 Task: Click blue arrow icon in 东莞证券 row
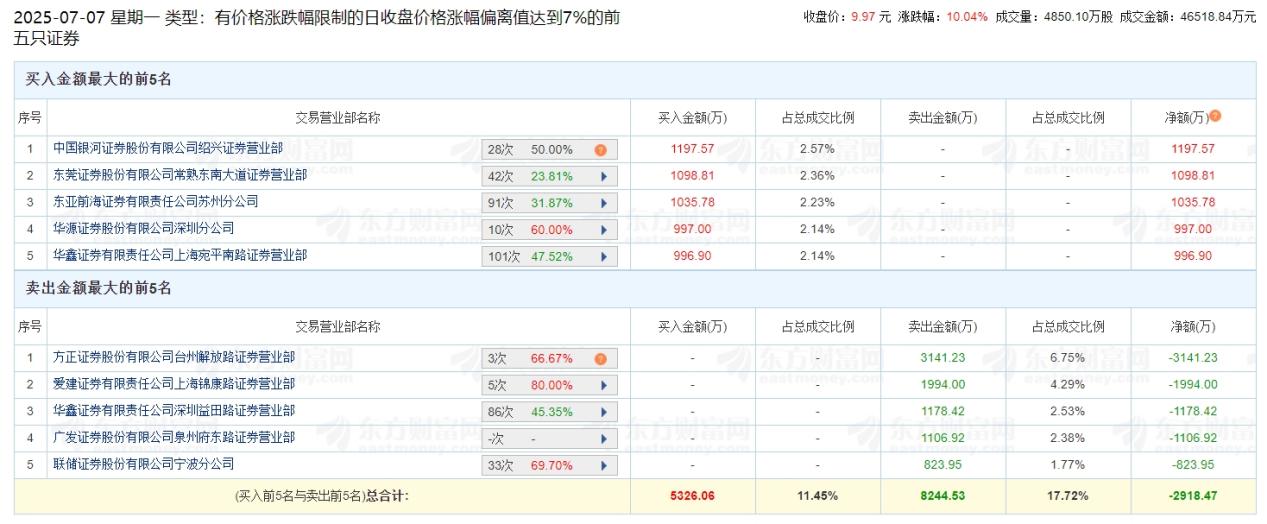(603, 176)
